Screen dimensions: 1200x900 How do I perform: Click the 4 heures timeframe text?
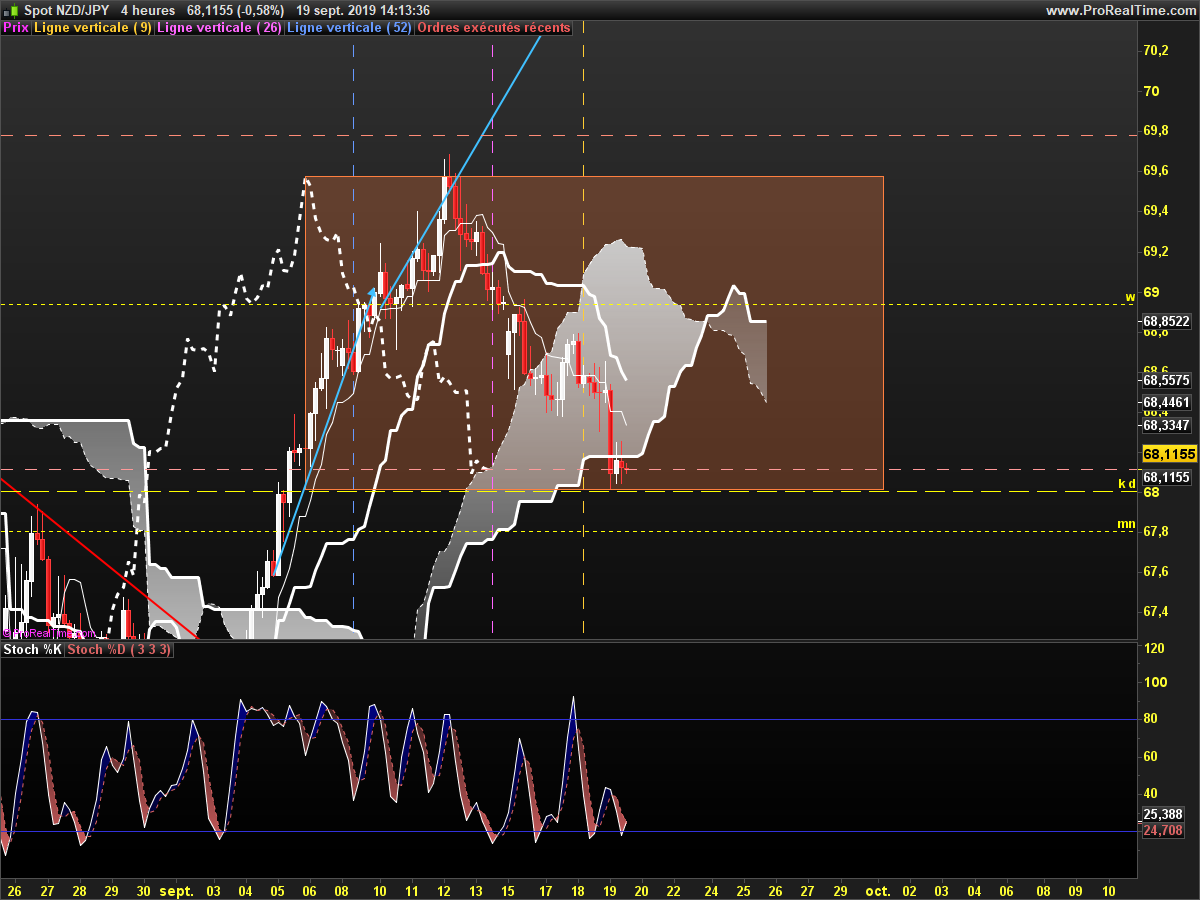[x=147, y=10]
